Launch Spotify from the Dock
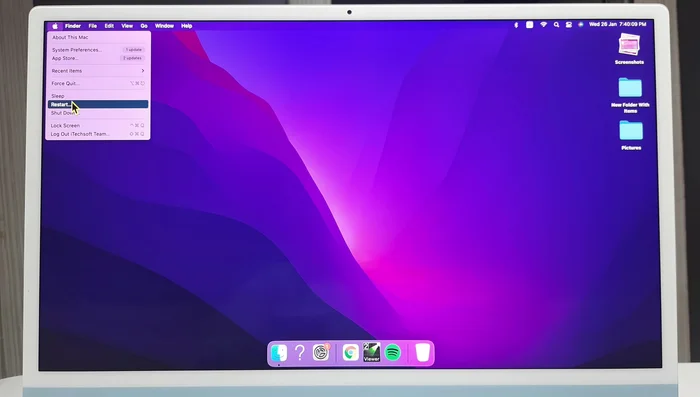The height and width of the screenshot is (397, 700). pyautogui.click(x=393, y=353)
